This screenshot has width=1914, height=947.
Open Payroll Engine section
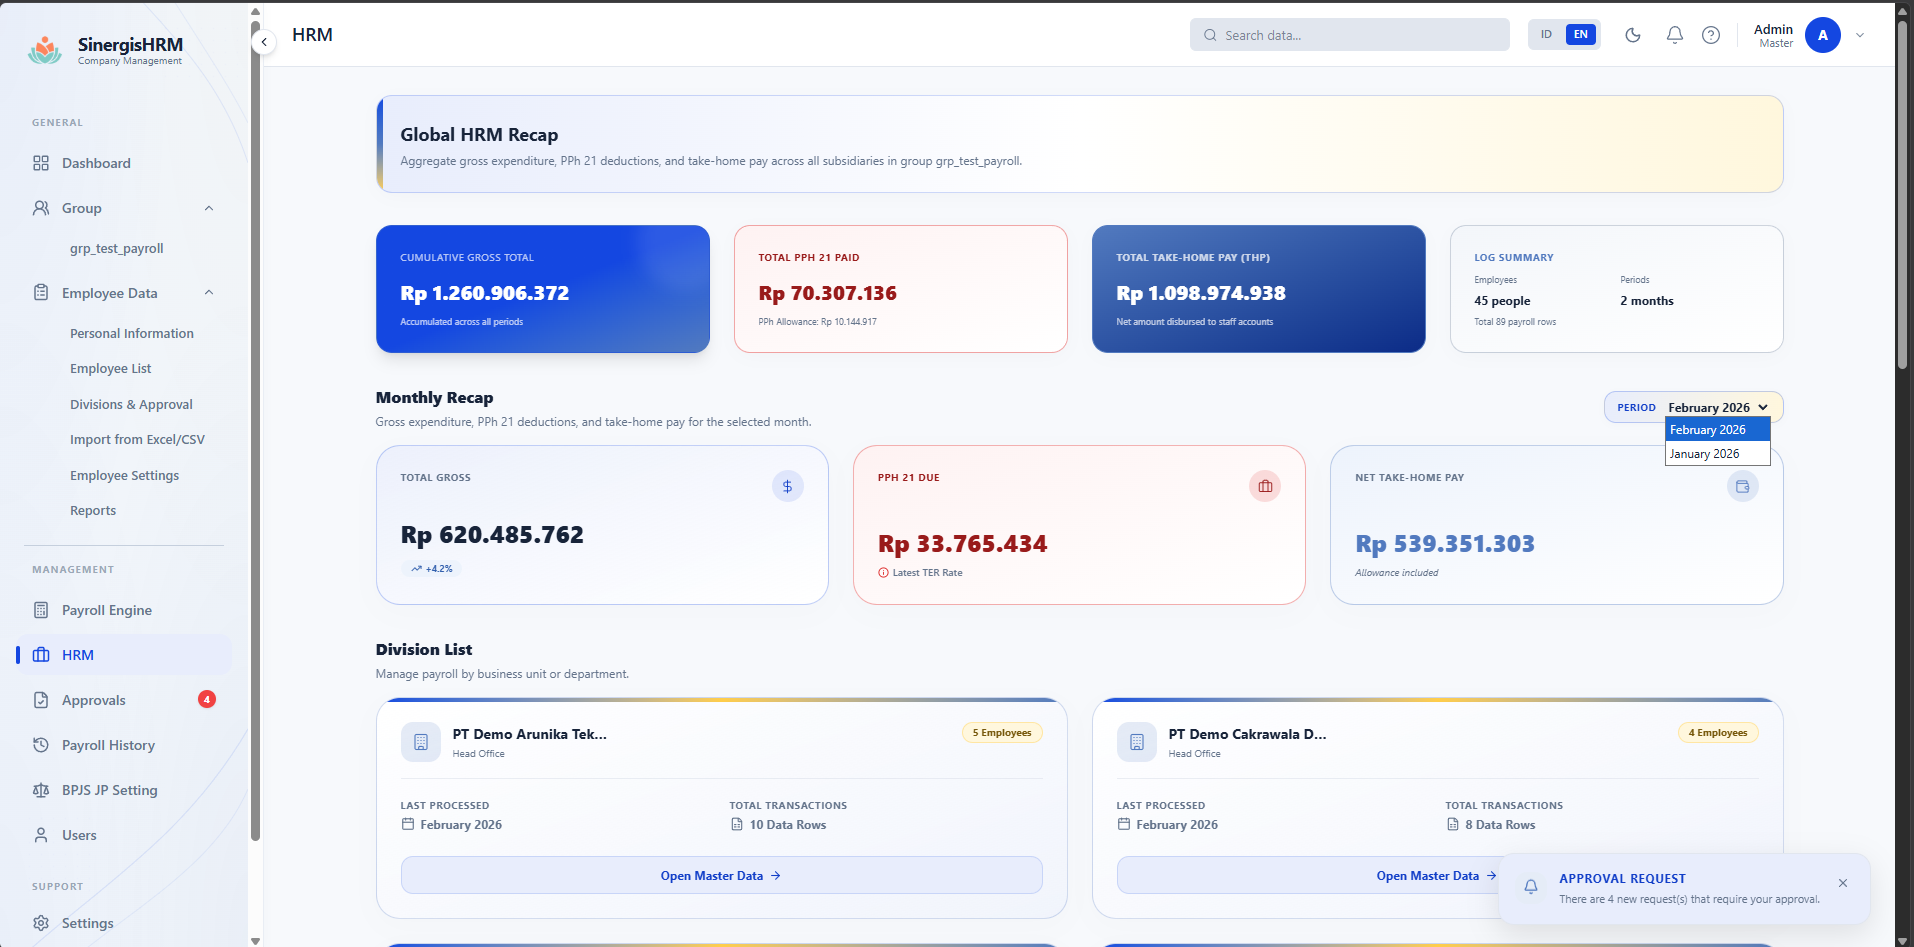click(124, 610)
